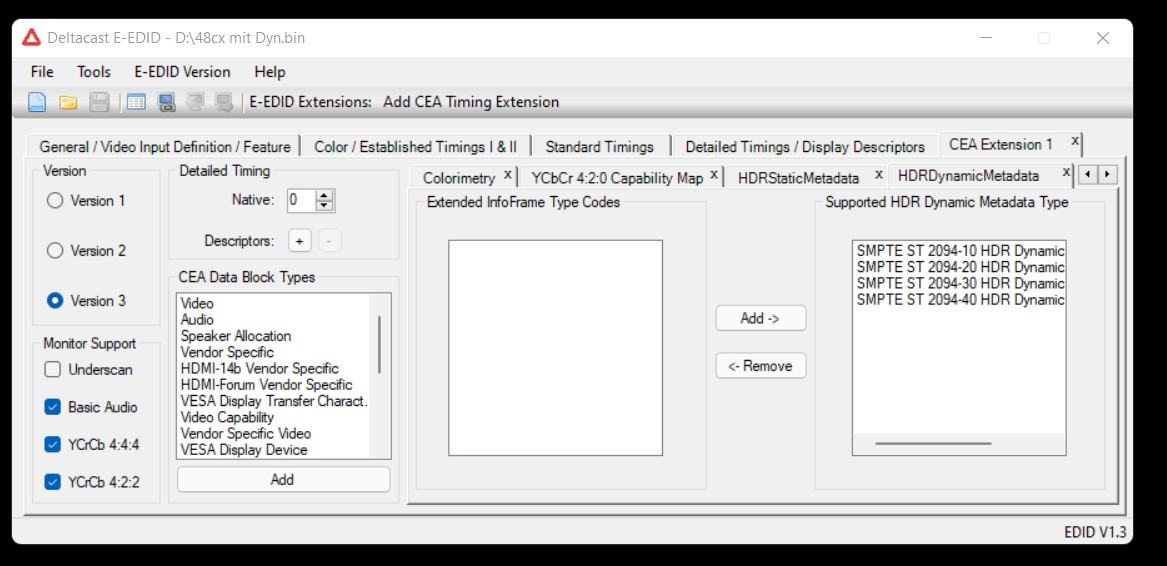Viewport: 1167px width, 566px height.
Task: Add a descriptor with the plus button
Action: (299, 241)
